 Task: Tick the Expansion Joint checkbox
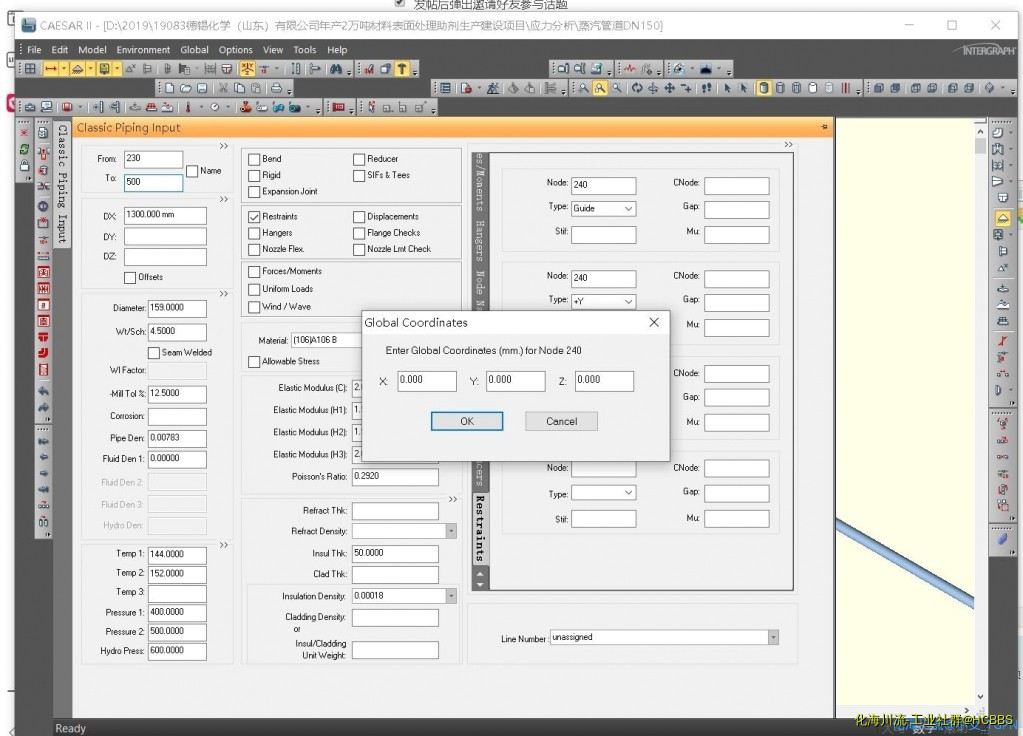(x=254, y=192)
